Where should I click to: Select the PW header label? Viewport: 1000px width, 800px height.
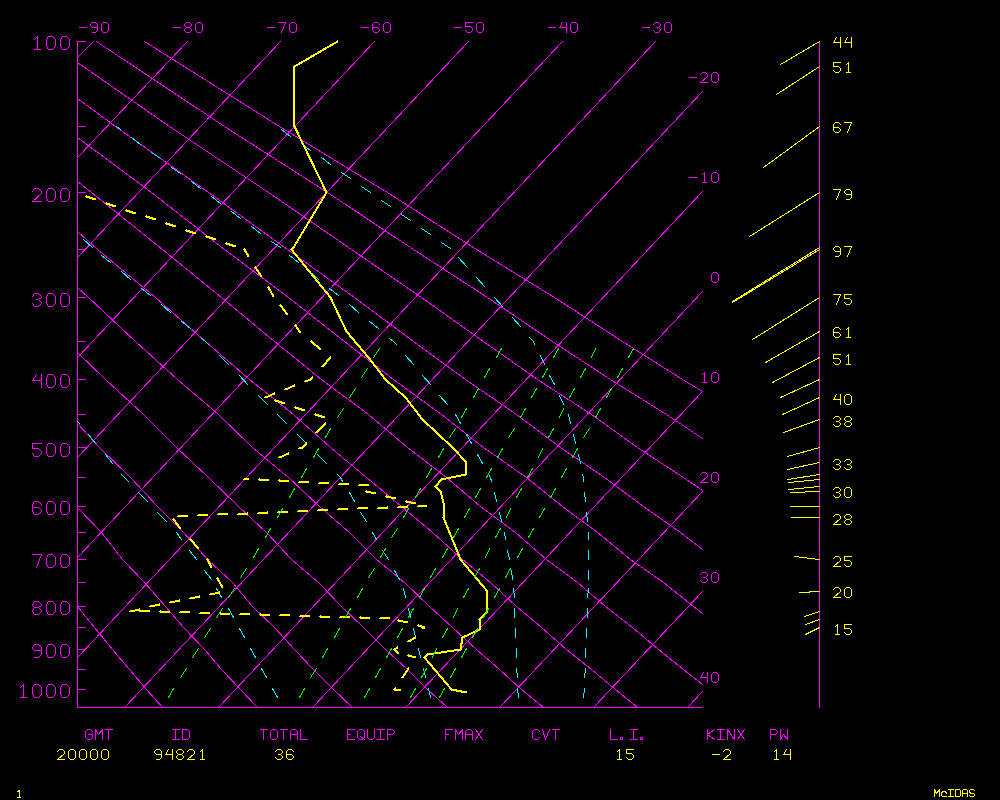[x=778, y=735]
